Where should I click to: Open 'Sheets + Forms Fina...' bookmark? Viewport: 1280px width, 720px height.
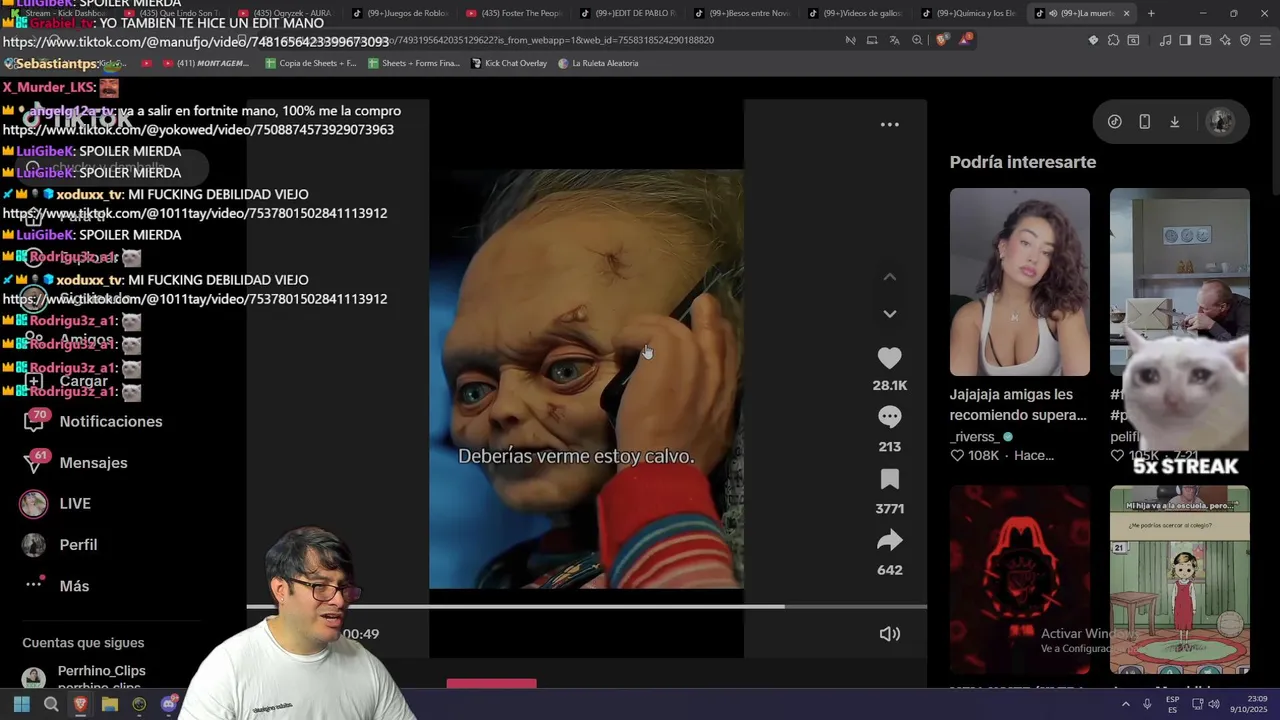(x=414, y=63)
